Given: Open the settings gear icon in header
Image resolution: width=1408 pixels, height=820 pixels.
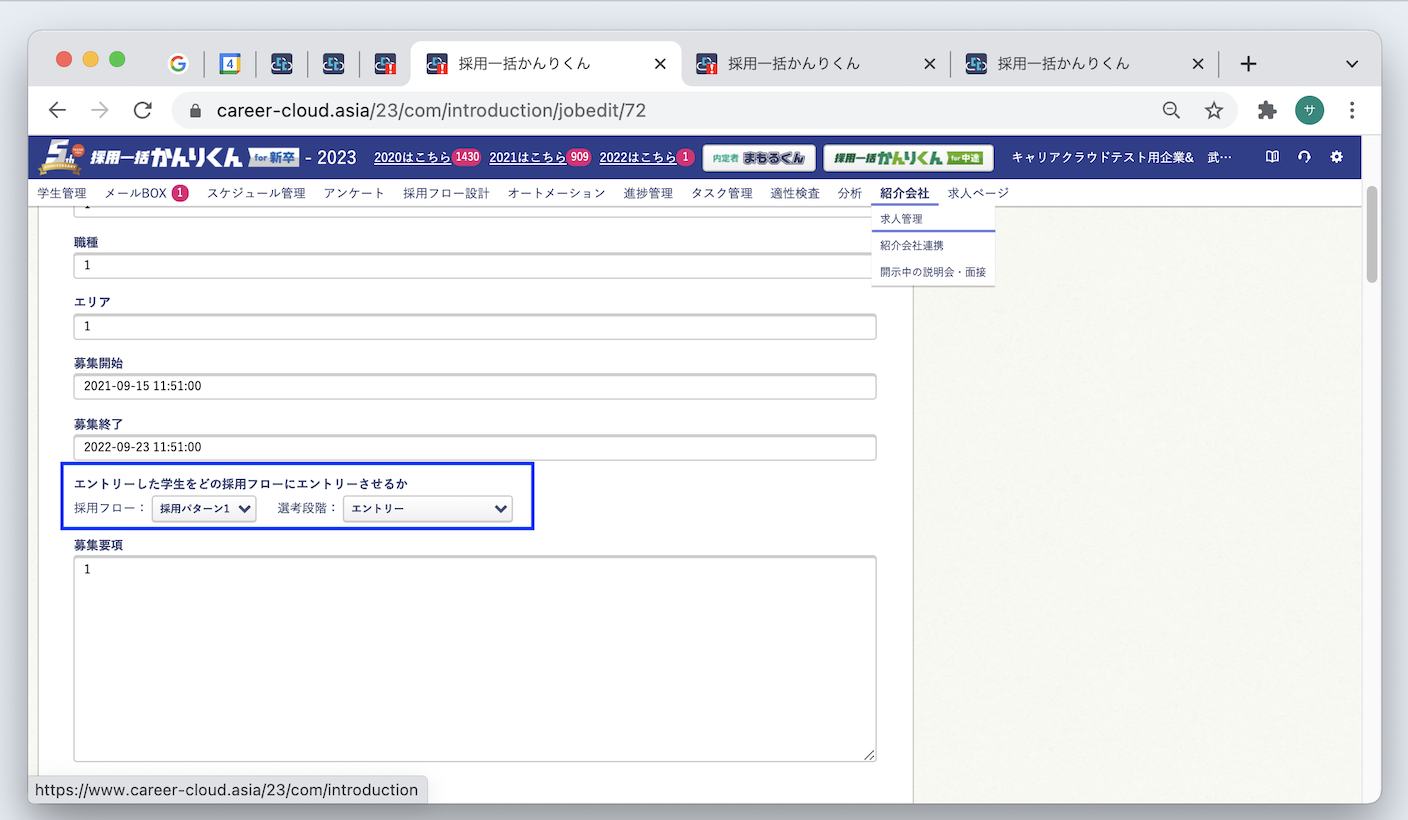Looking at the screenshot, I should [1336, 157].
